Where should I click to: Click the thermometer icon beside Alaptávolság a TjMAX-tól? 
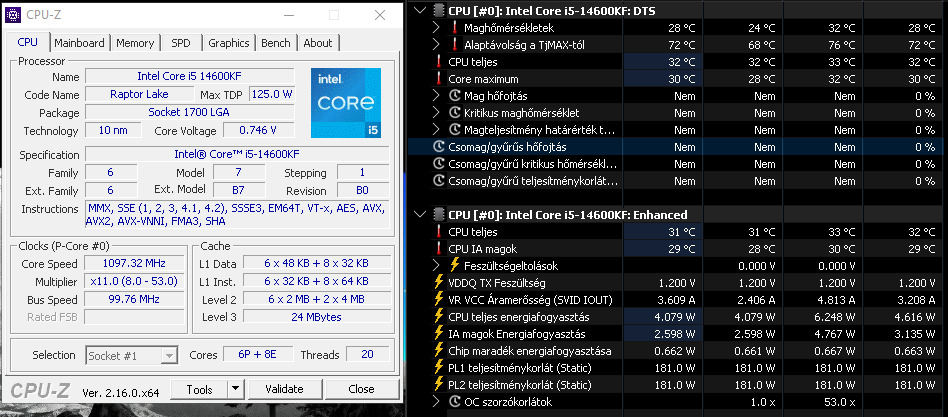pyautogui.click(x=455, y=45)
